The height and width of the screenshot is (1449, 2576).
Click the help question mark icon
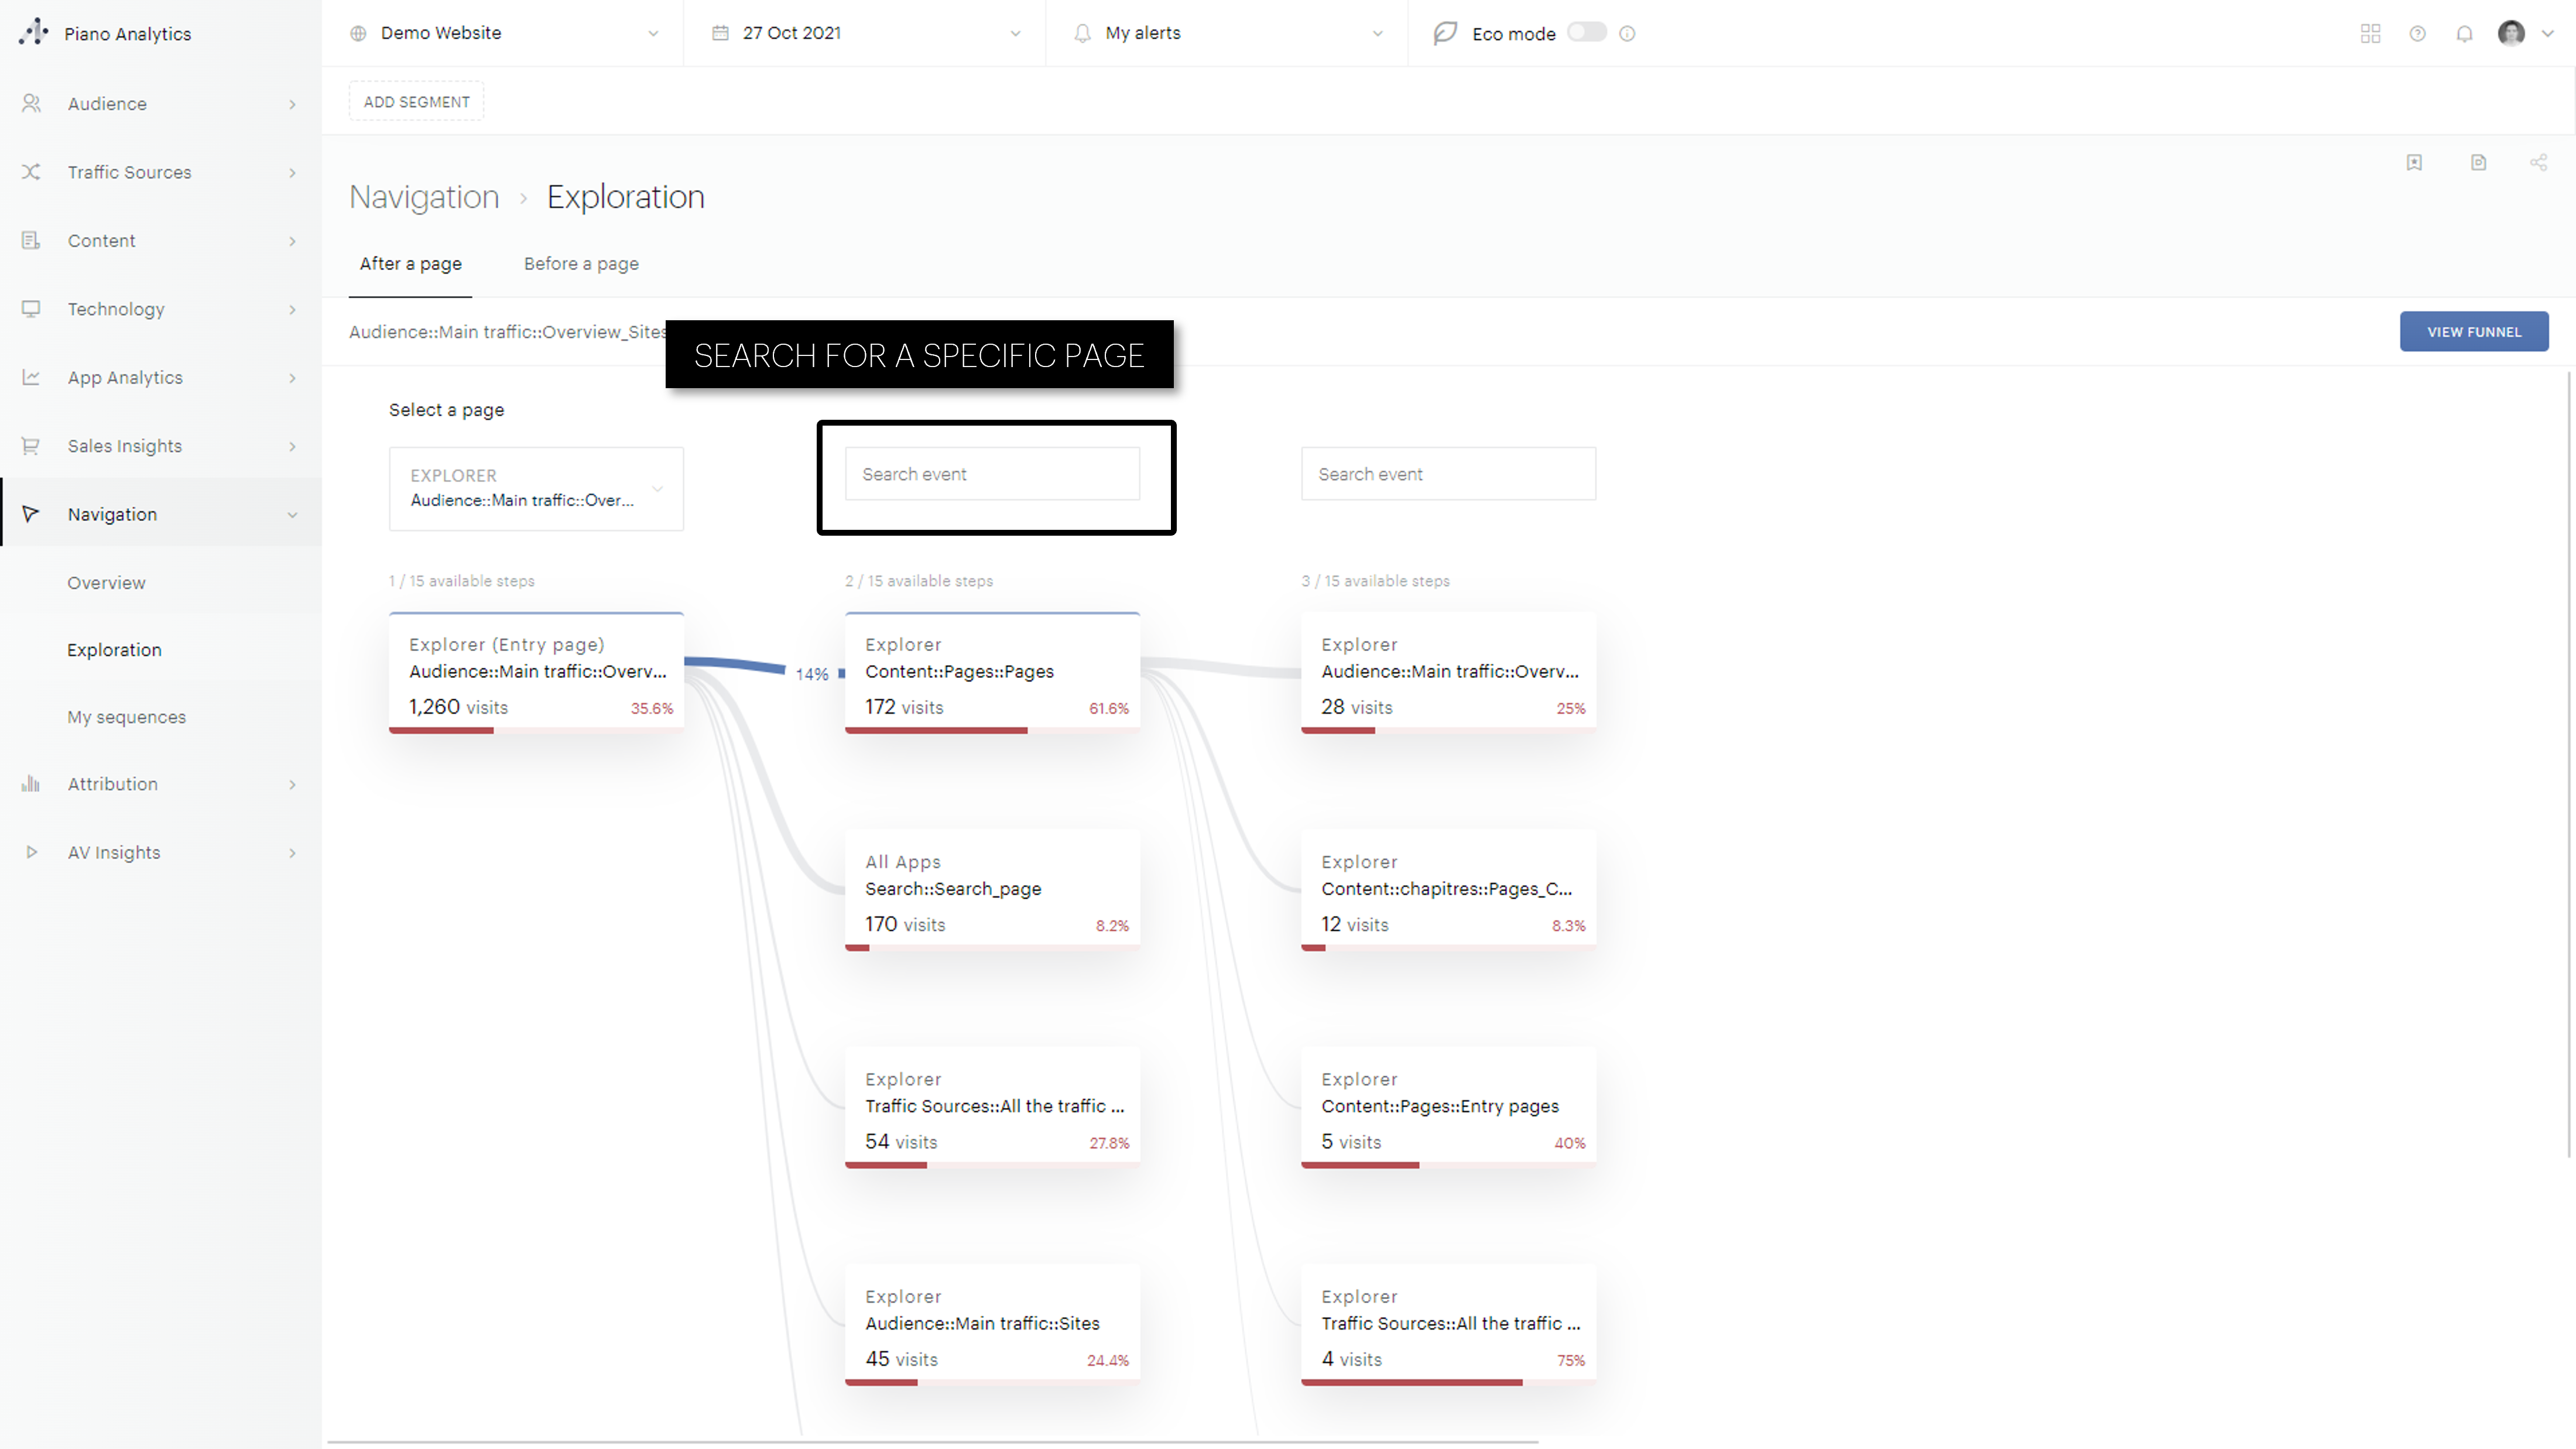(x=2418, y=33)
